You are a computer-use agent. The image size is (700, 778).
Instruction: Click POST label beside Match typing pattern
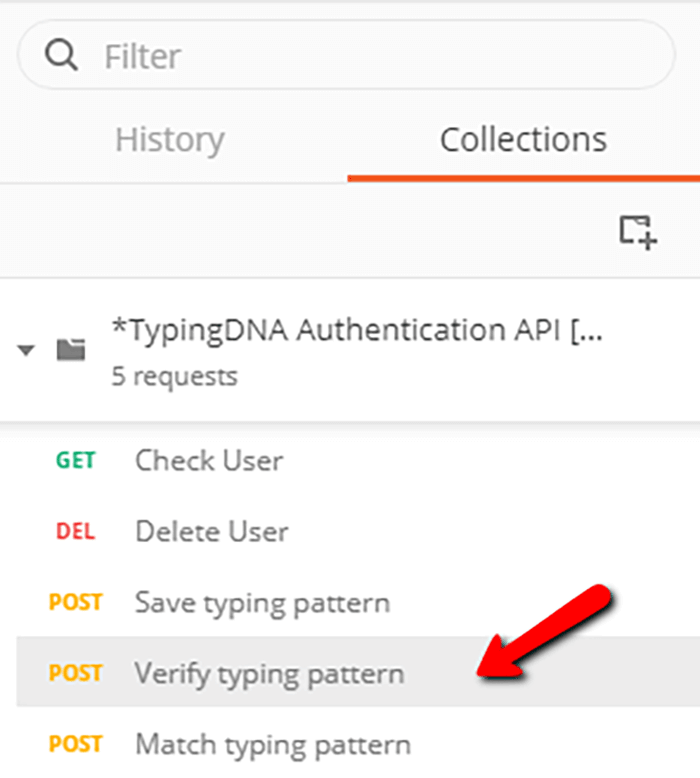point(75,744)
